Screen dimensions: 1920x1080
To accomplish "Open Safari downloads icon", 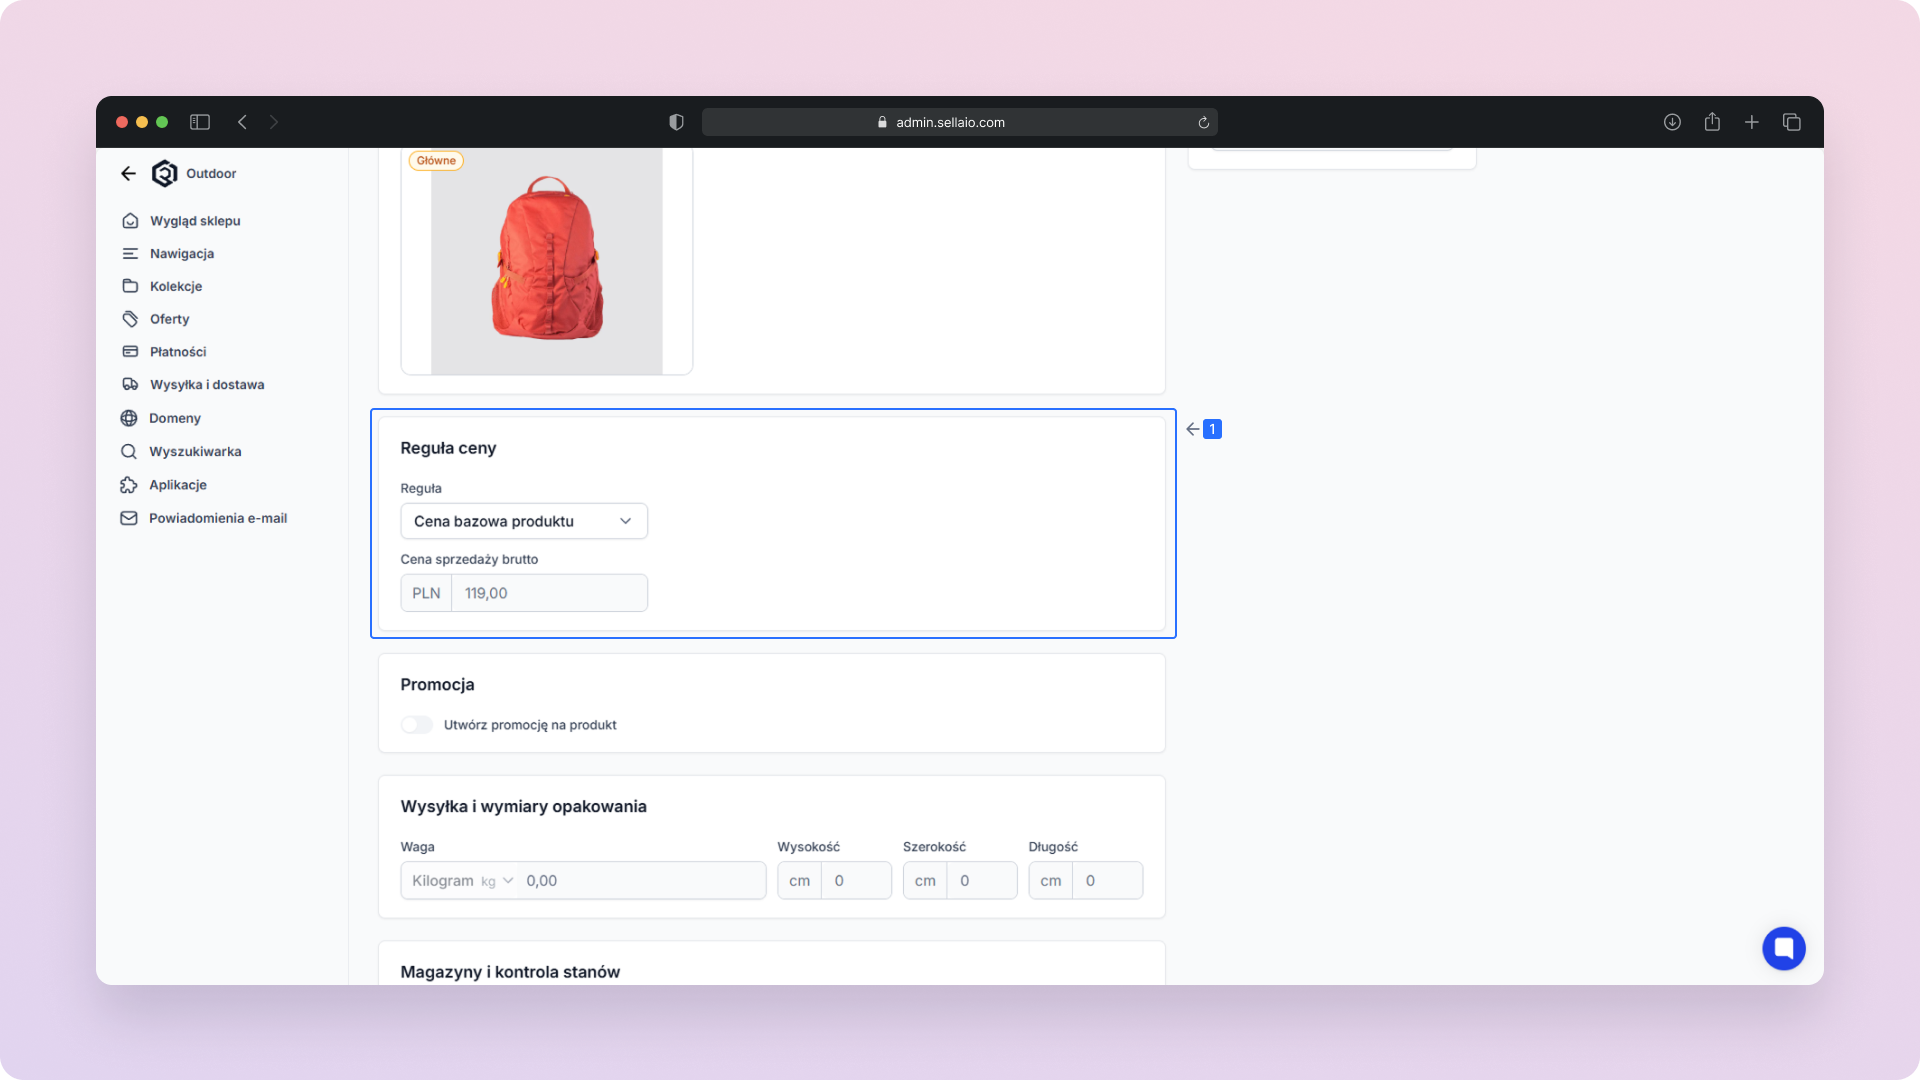I will pyautogui.click(x=1672, y=122).
